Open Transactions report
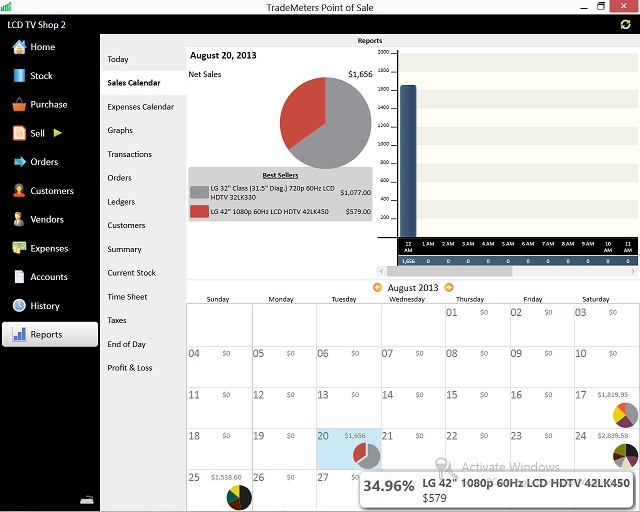The width and height of the screenshot is (640, 512). (143, 154)
